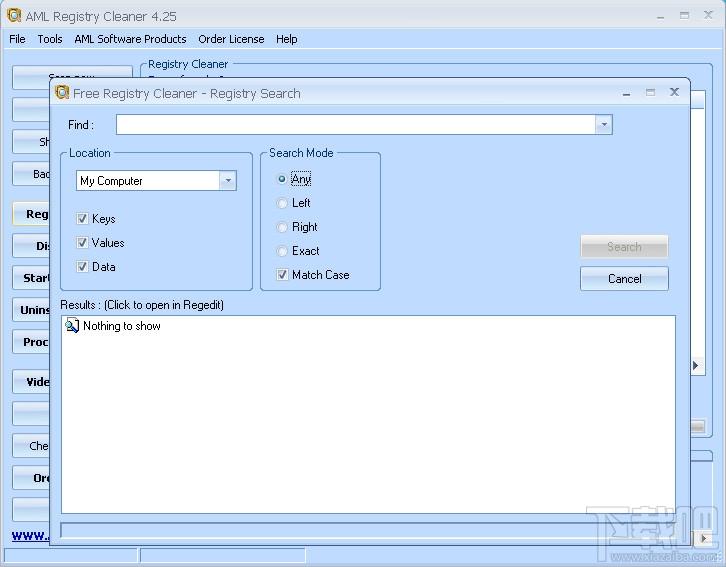Open the Find history dropdown arrow
Screen dimensions: 726x567
604,125
